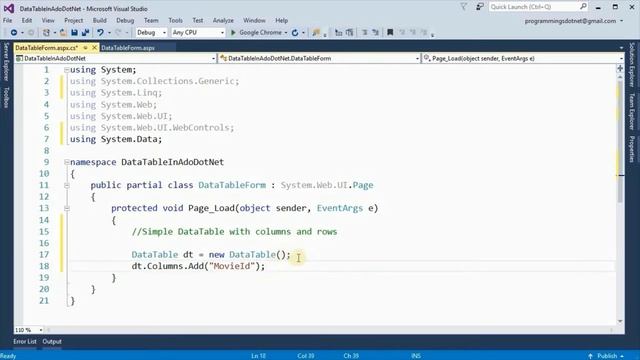Open the Debug menu
The height and width of the screenshot is (360, 640).
pos(125,20)
